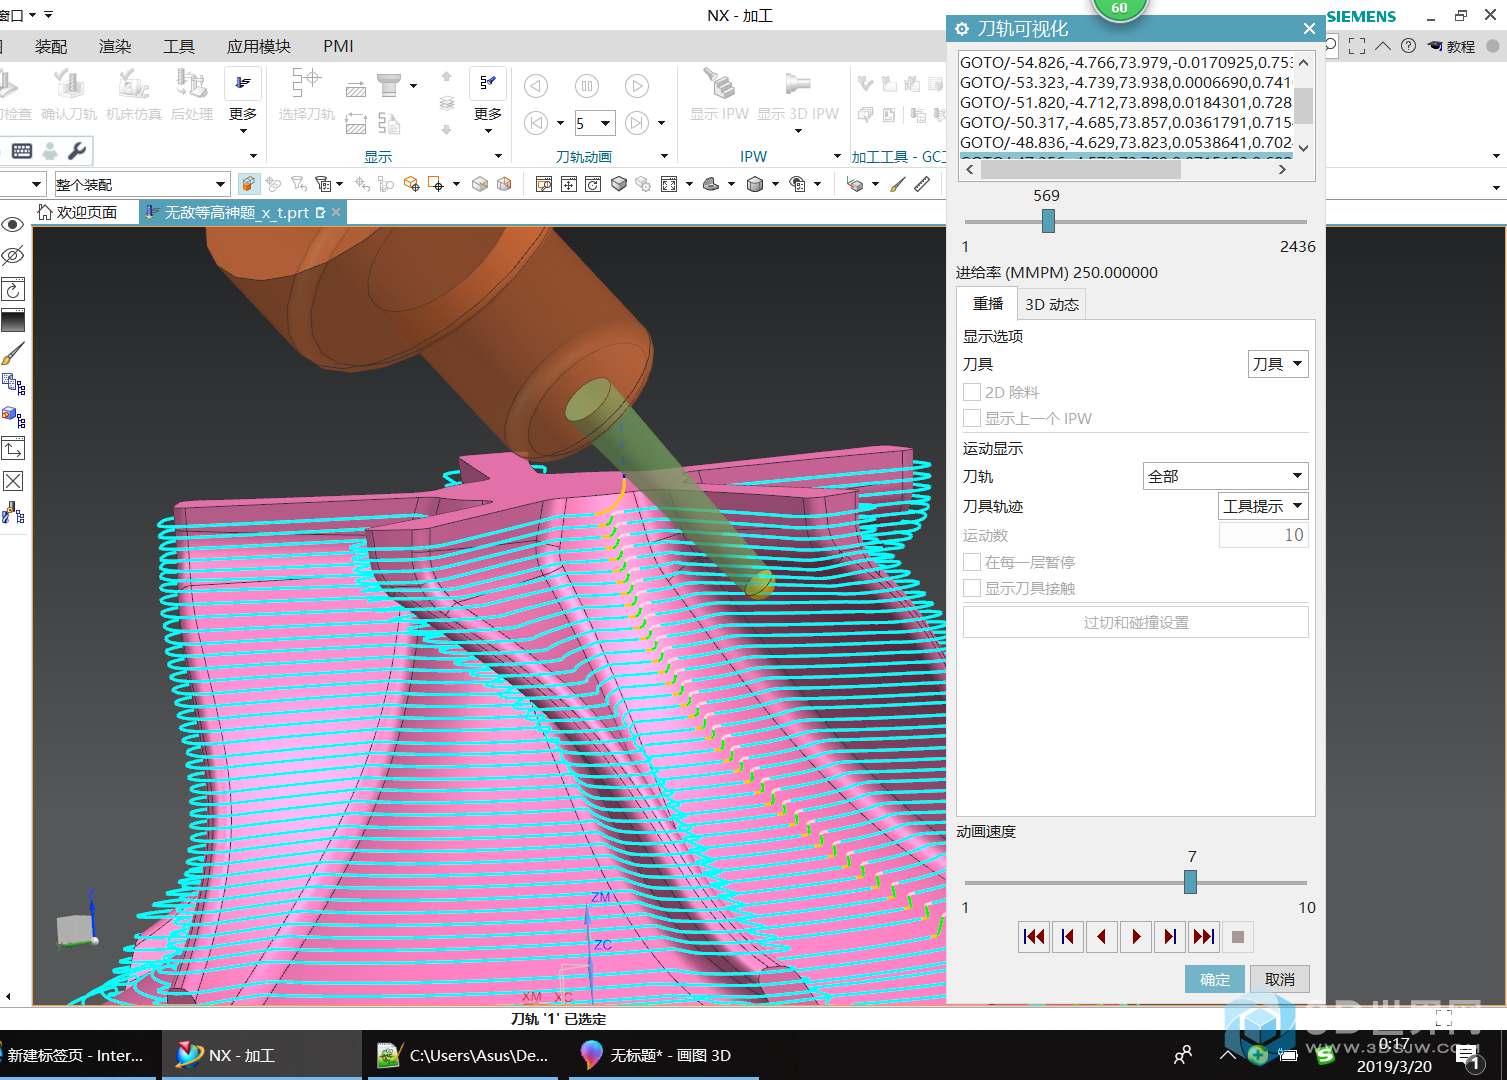Click the settings gear in the 刀轨可视化 title
Image resolution: width=1507 pixels, height=1080 pixels.
[x=962, y=29]
